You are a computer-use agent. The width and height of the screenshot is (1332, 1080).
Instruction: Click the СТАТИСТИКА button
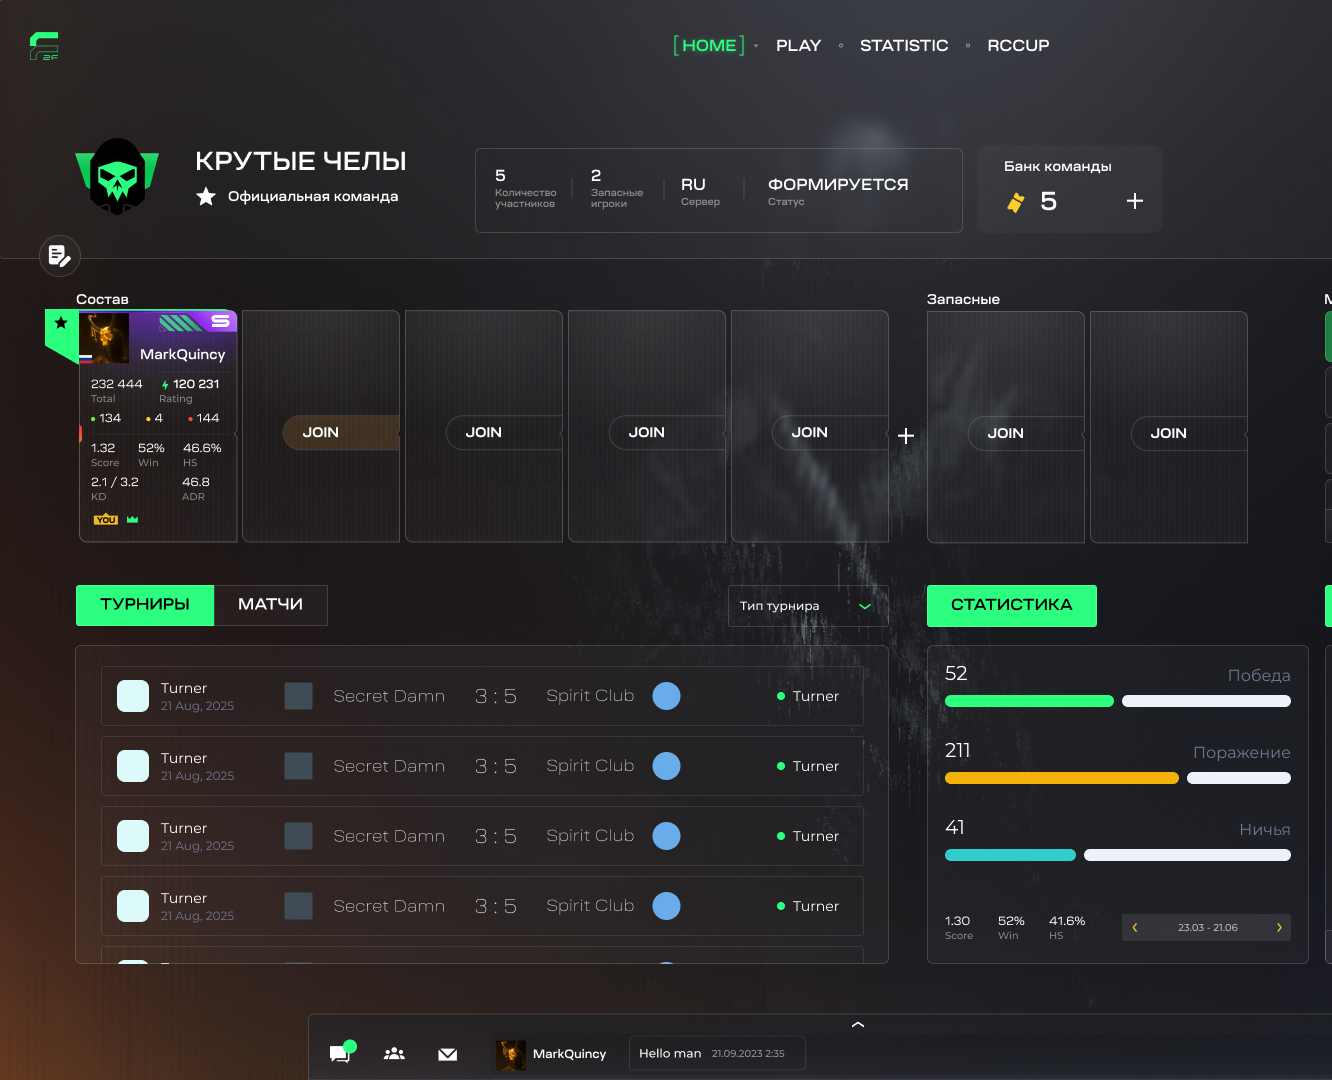tap(1011, 605)
